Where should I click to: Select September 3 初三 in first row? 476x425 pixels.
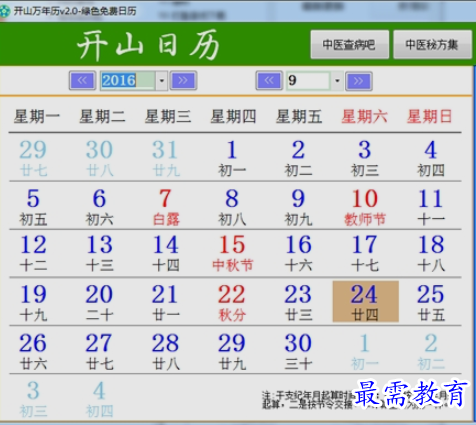tap(365, 158)
